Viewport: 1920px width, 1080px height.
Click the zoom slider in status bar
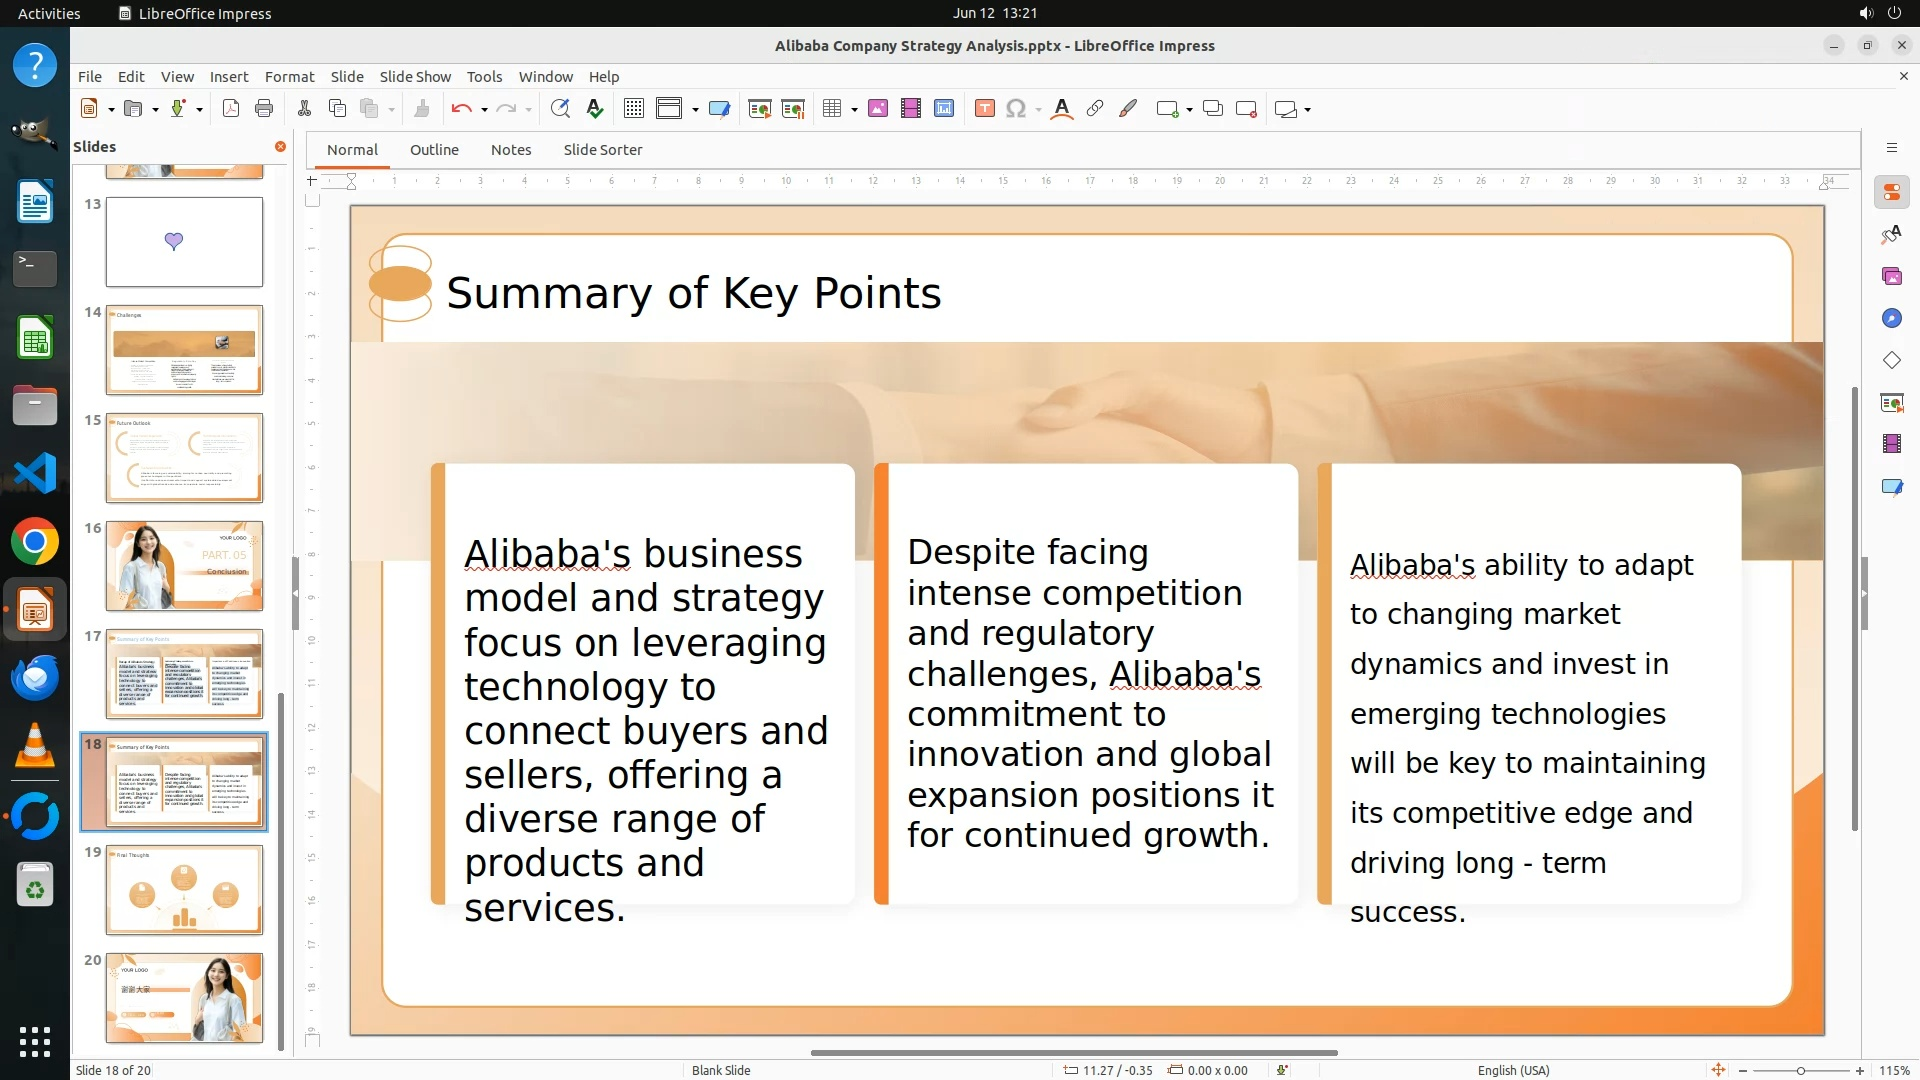point(1800,1071)
